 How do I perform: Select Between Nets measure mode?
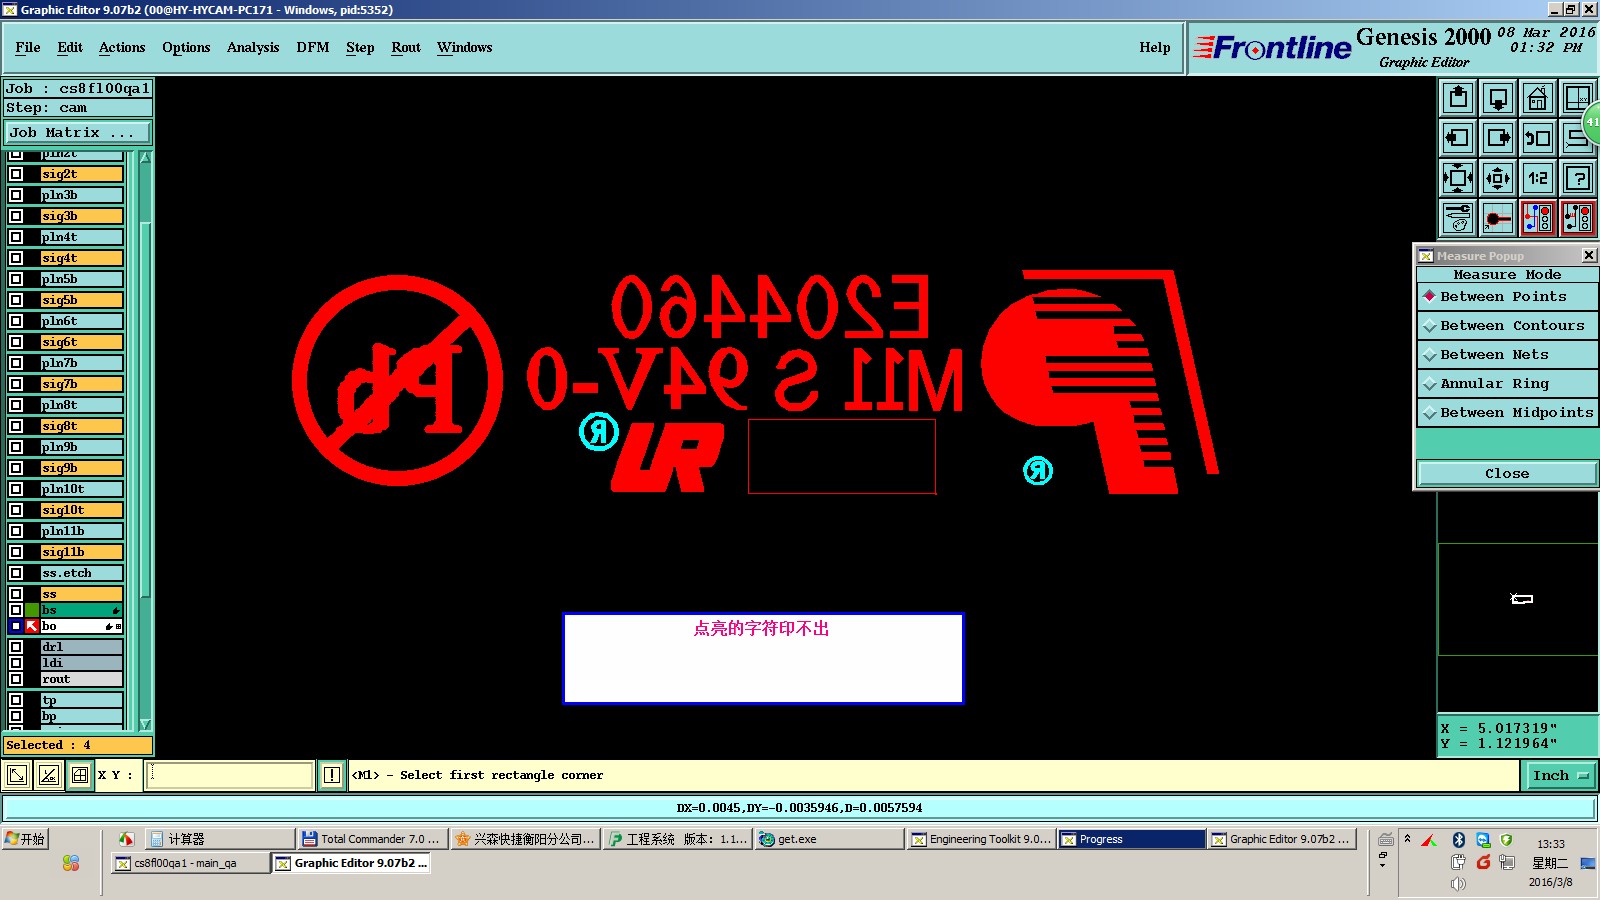(x=1507, y=355)
